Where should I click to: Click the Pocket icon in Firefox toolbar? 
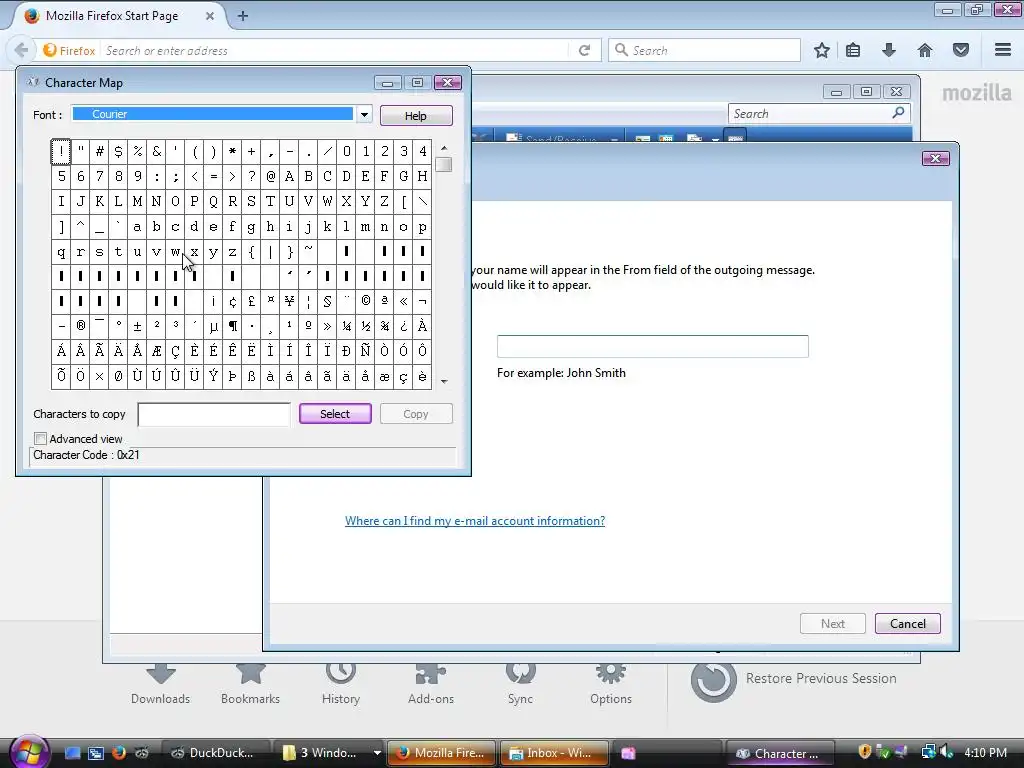[x=961, y=50]
